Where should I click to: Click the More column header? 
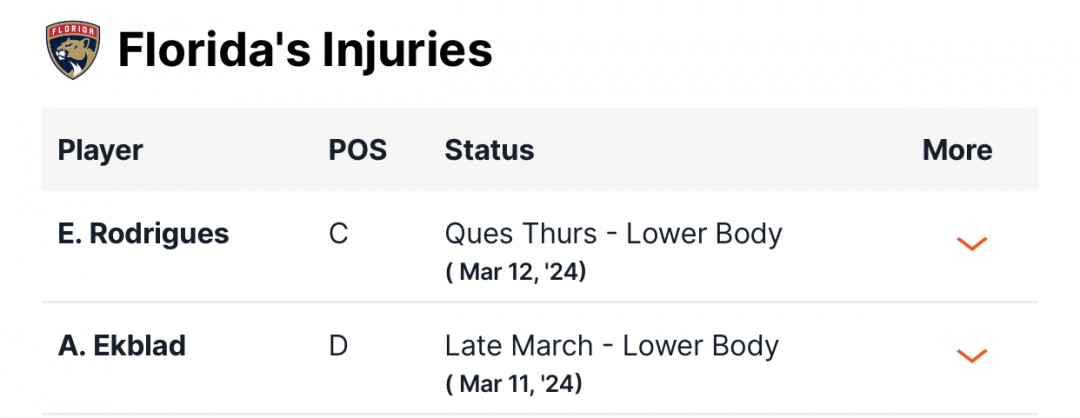click(x=957, y=150)
